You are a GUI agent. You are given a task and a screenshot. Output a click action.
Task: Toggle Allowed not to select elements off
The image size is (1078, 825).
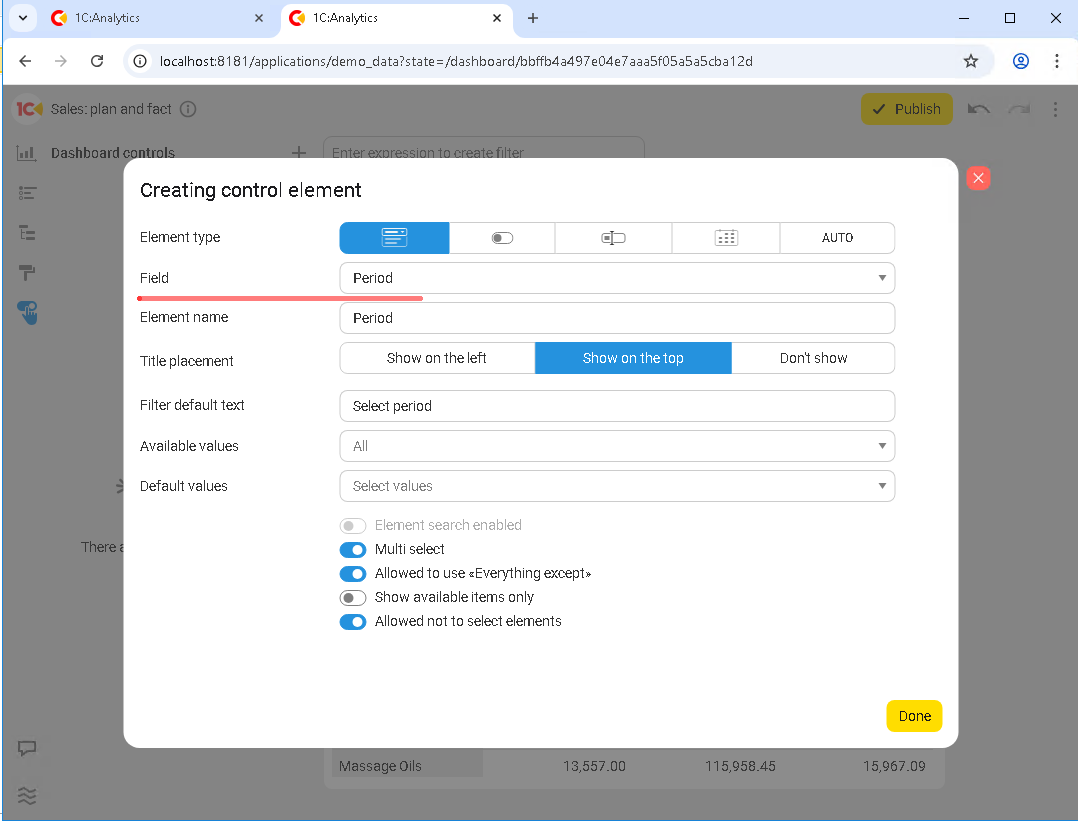tap(353, 622)
